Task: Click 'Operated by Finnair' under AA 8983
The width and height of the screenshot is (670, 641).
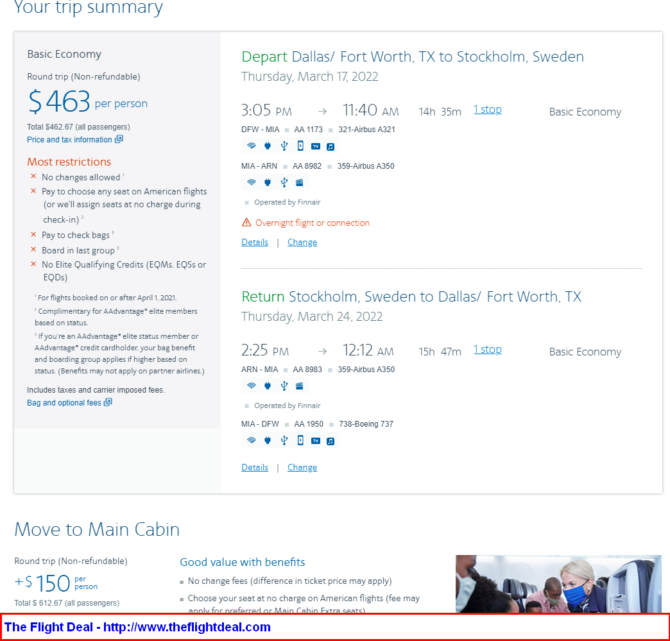Action: coord(287,406)
